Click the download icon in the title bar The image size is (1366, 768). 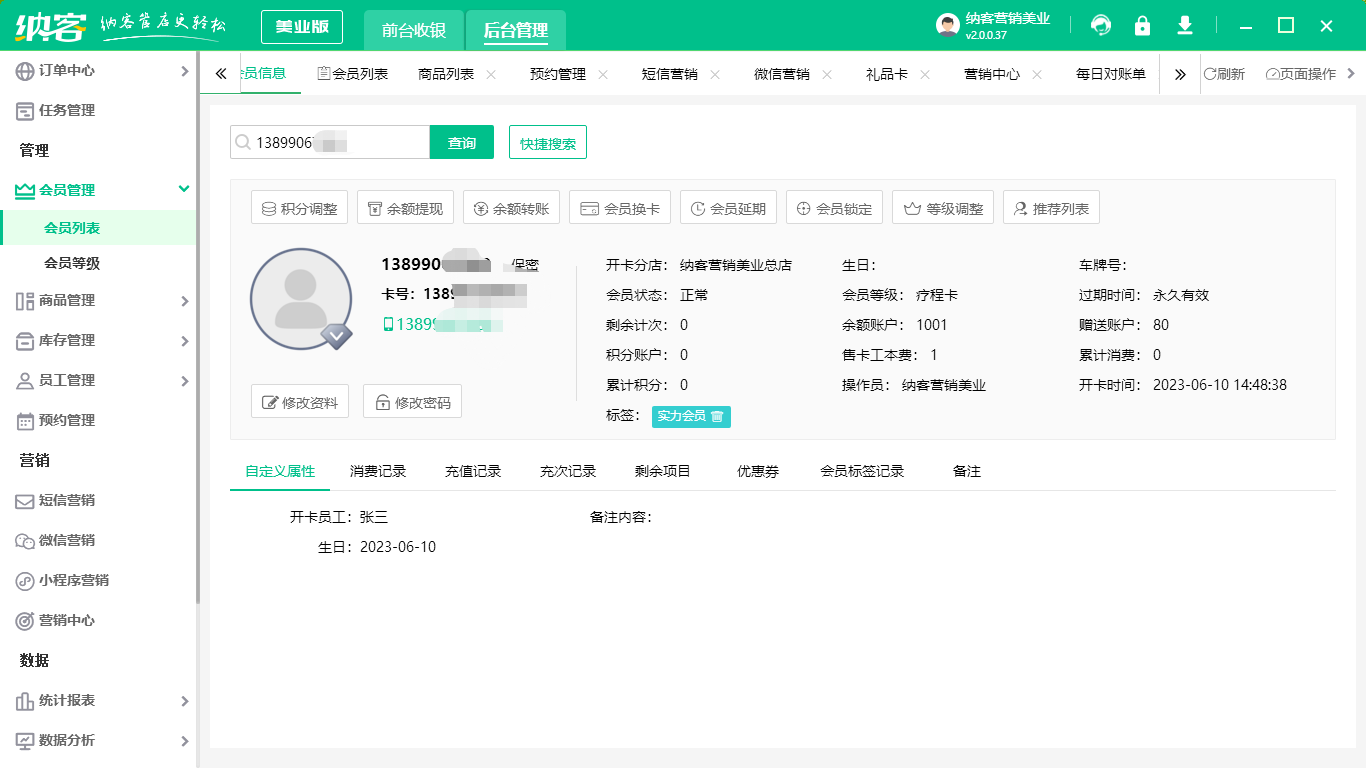[1184, 25]
